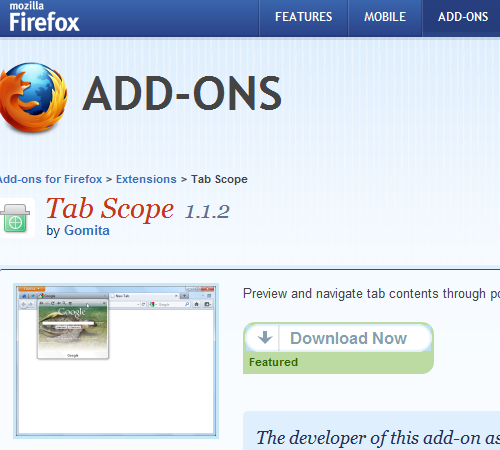Open author Gomita's profile link
The image size is (500, 450).
[x=87, y=231]
